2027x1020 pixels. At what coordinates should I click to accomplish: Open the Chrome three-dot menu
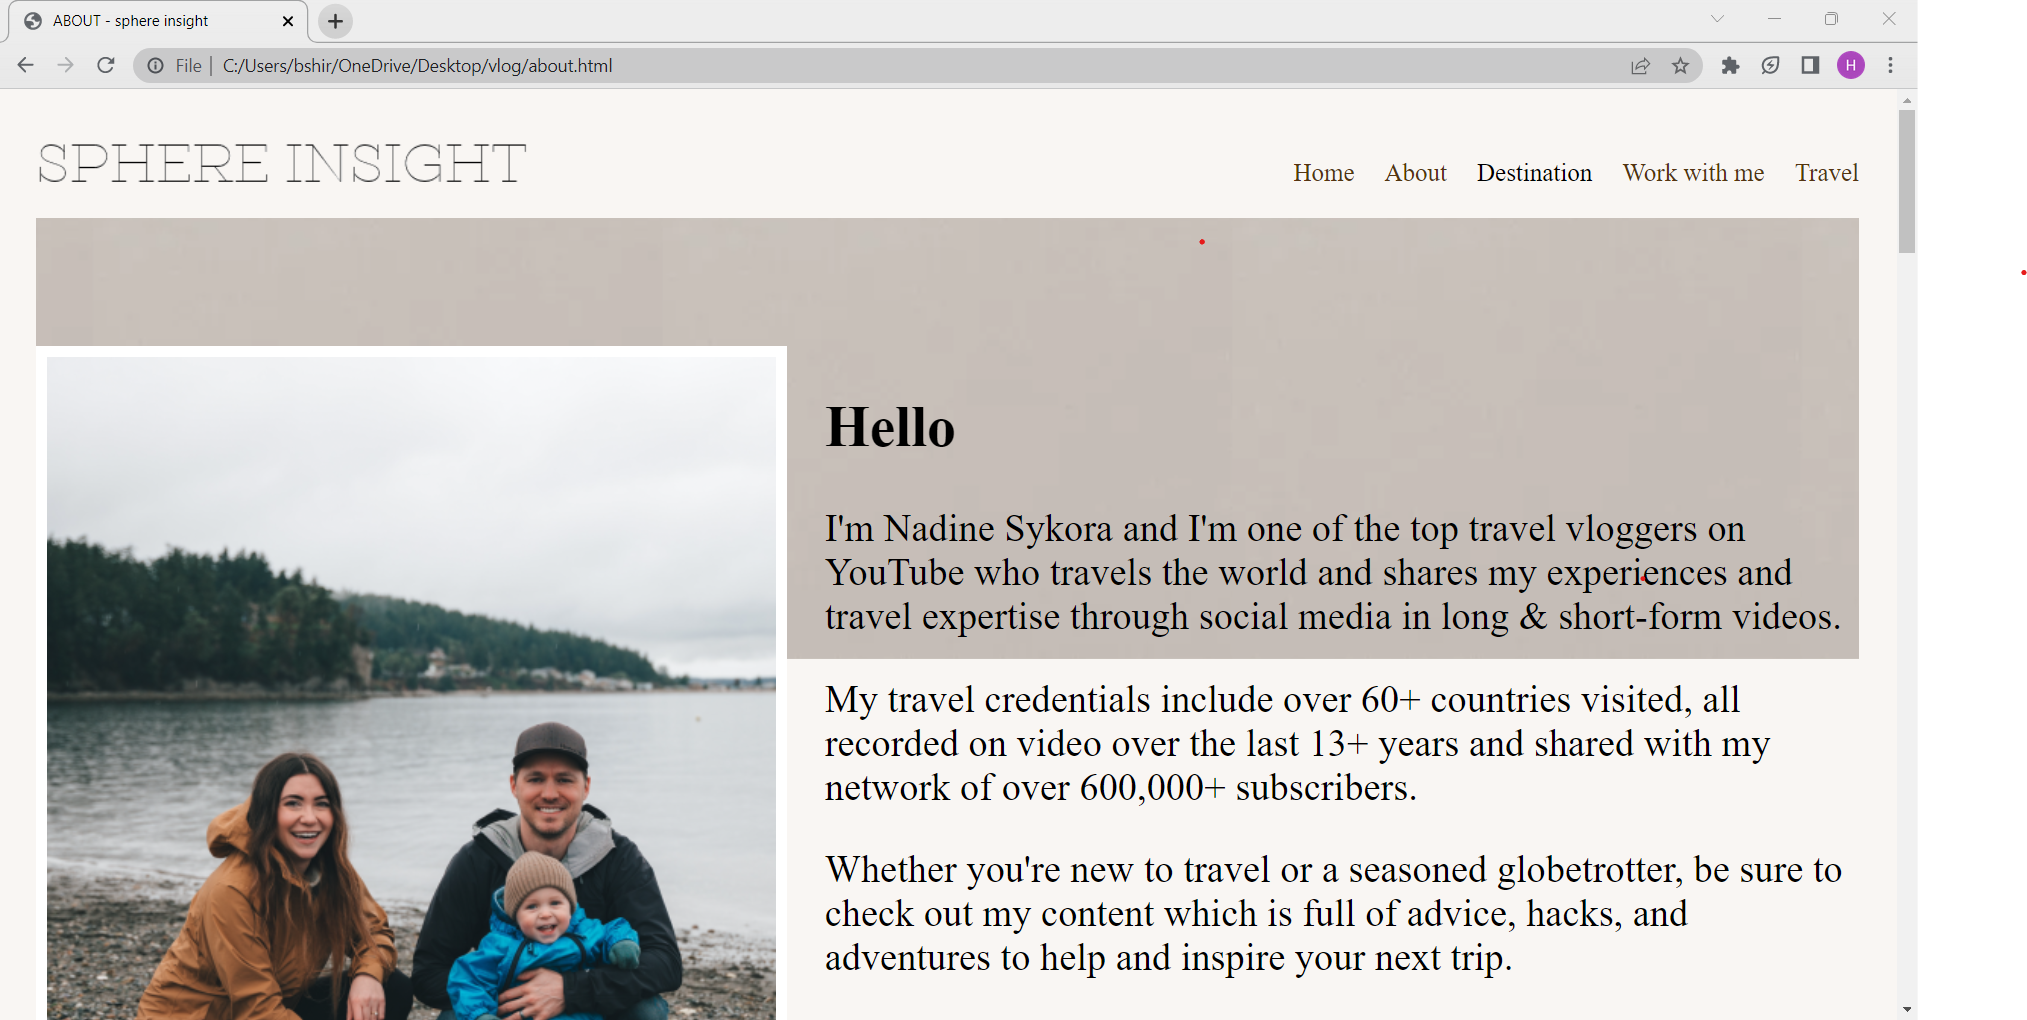[x=1890, y=66]
